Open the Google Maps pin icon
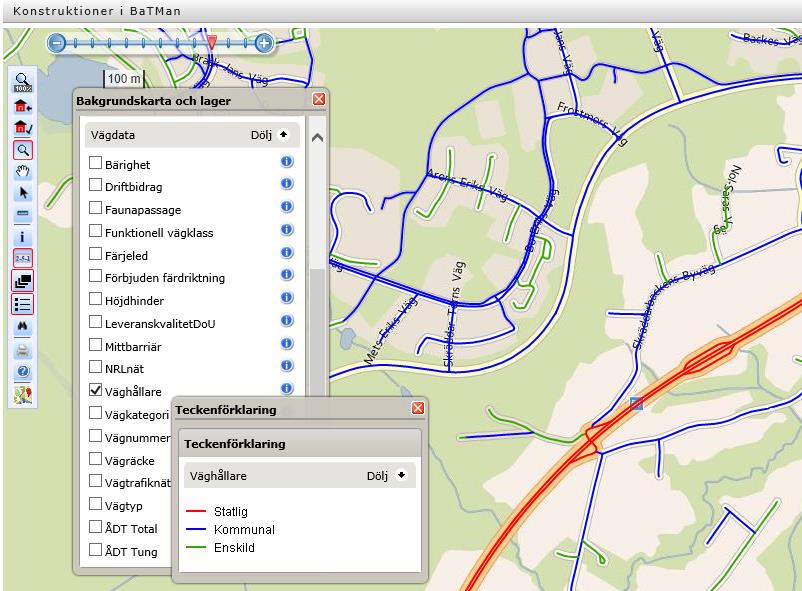Image resolution: width=802 pixels, height=591 pixels. 23,395
